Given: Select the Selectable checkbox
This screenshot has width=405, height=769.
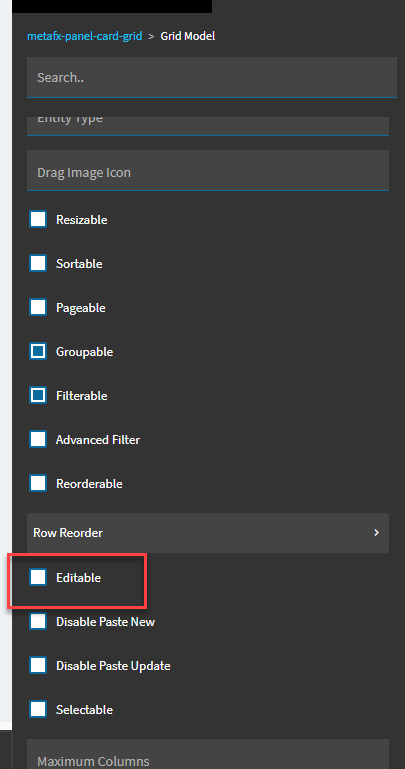Looking at the screenshot, I should click(x=38, y=709).
